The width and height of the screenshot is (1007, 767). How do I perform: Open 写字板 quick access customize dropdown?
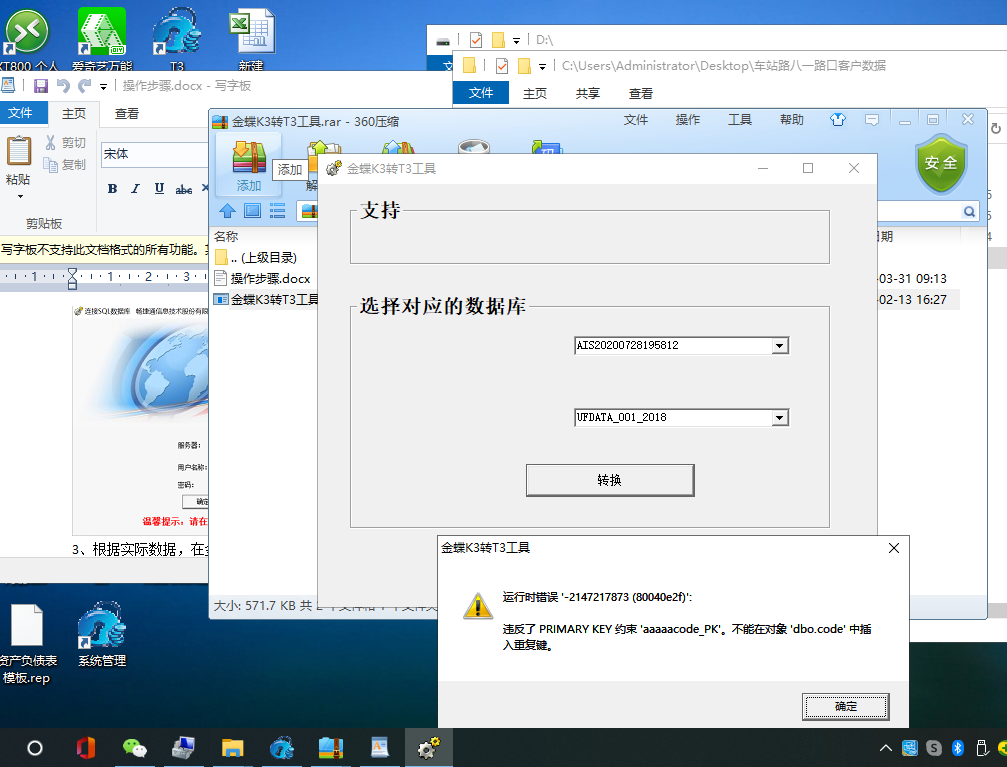pos(103,86)
